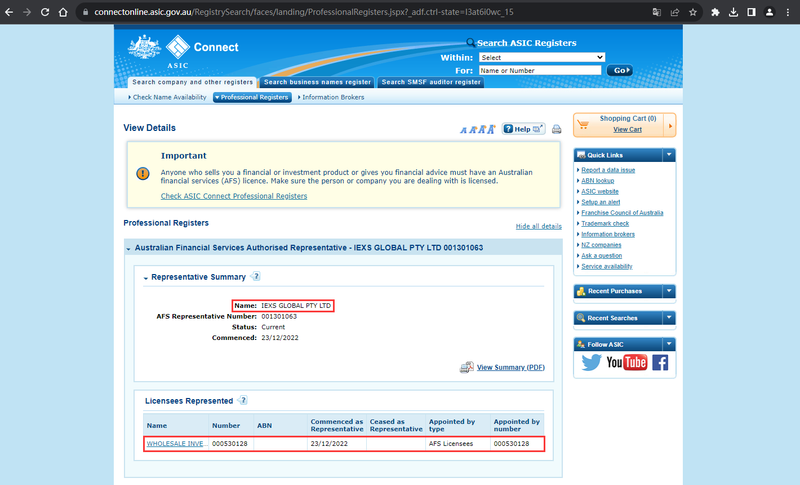
Task: Open Service availability quick link
Action: (607, 266)
